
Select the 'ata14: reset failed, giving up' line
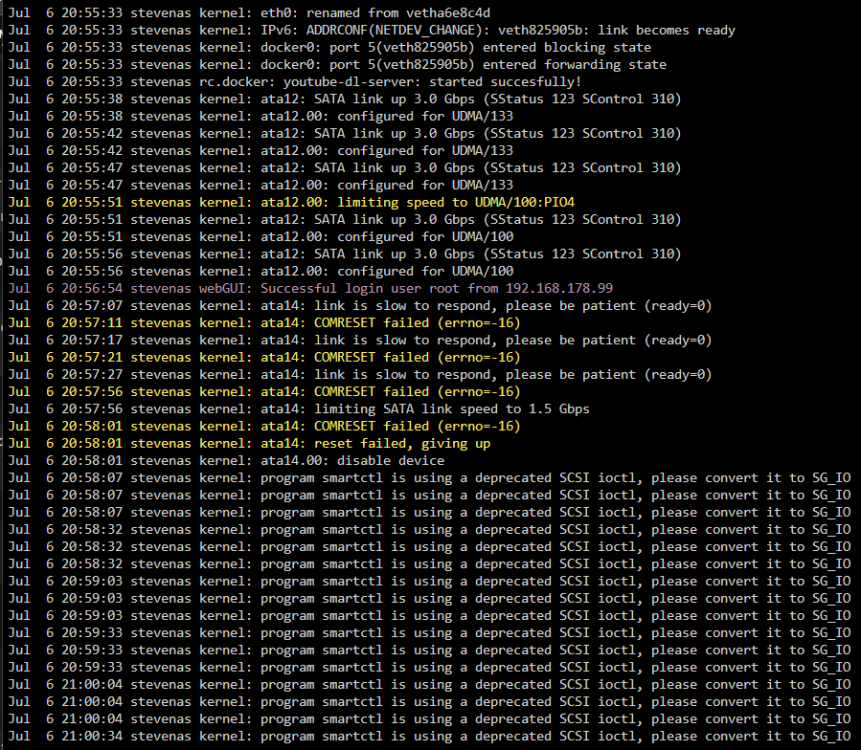249,444
